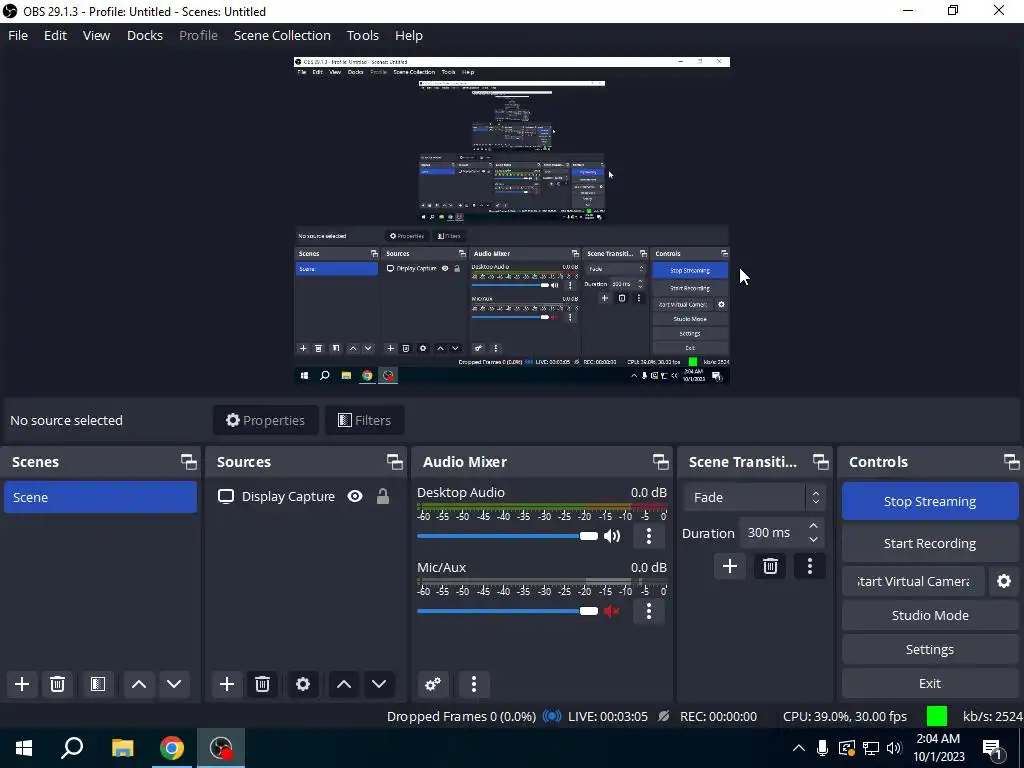Screen dimensions: 1024x768
Task: Move source up in Sources dock
Action: pos(344,684)
